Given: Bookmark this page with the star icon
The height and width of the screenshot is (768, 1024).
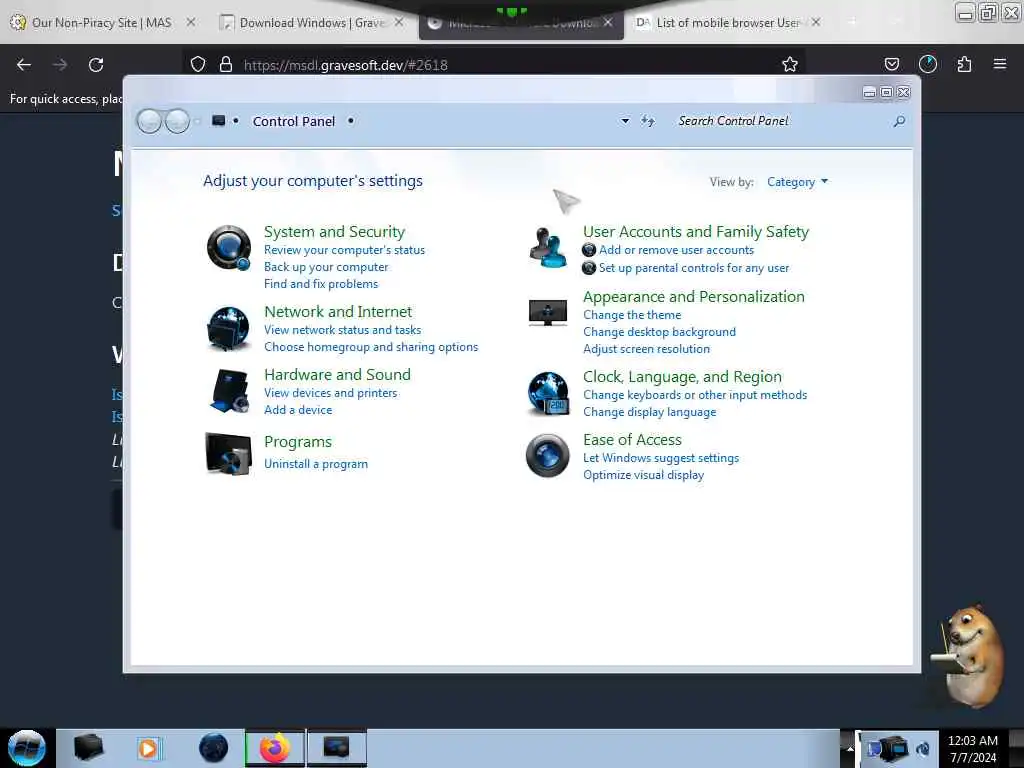Looking at the screenshot, I should tap(790, 64).
